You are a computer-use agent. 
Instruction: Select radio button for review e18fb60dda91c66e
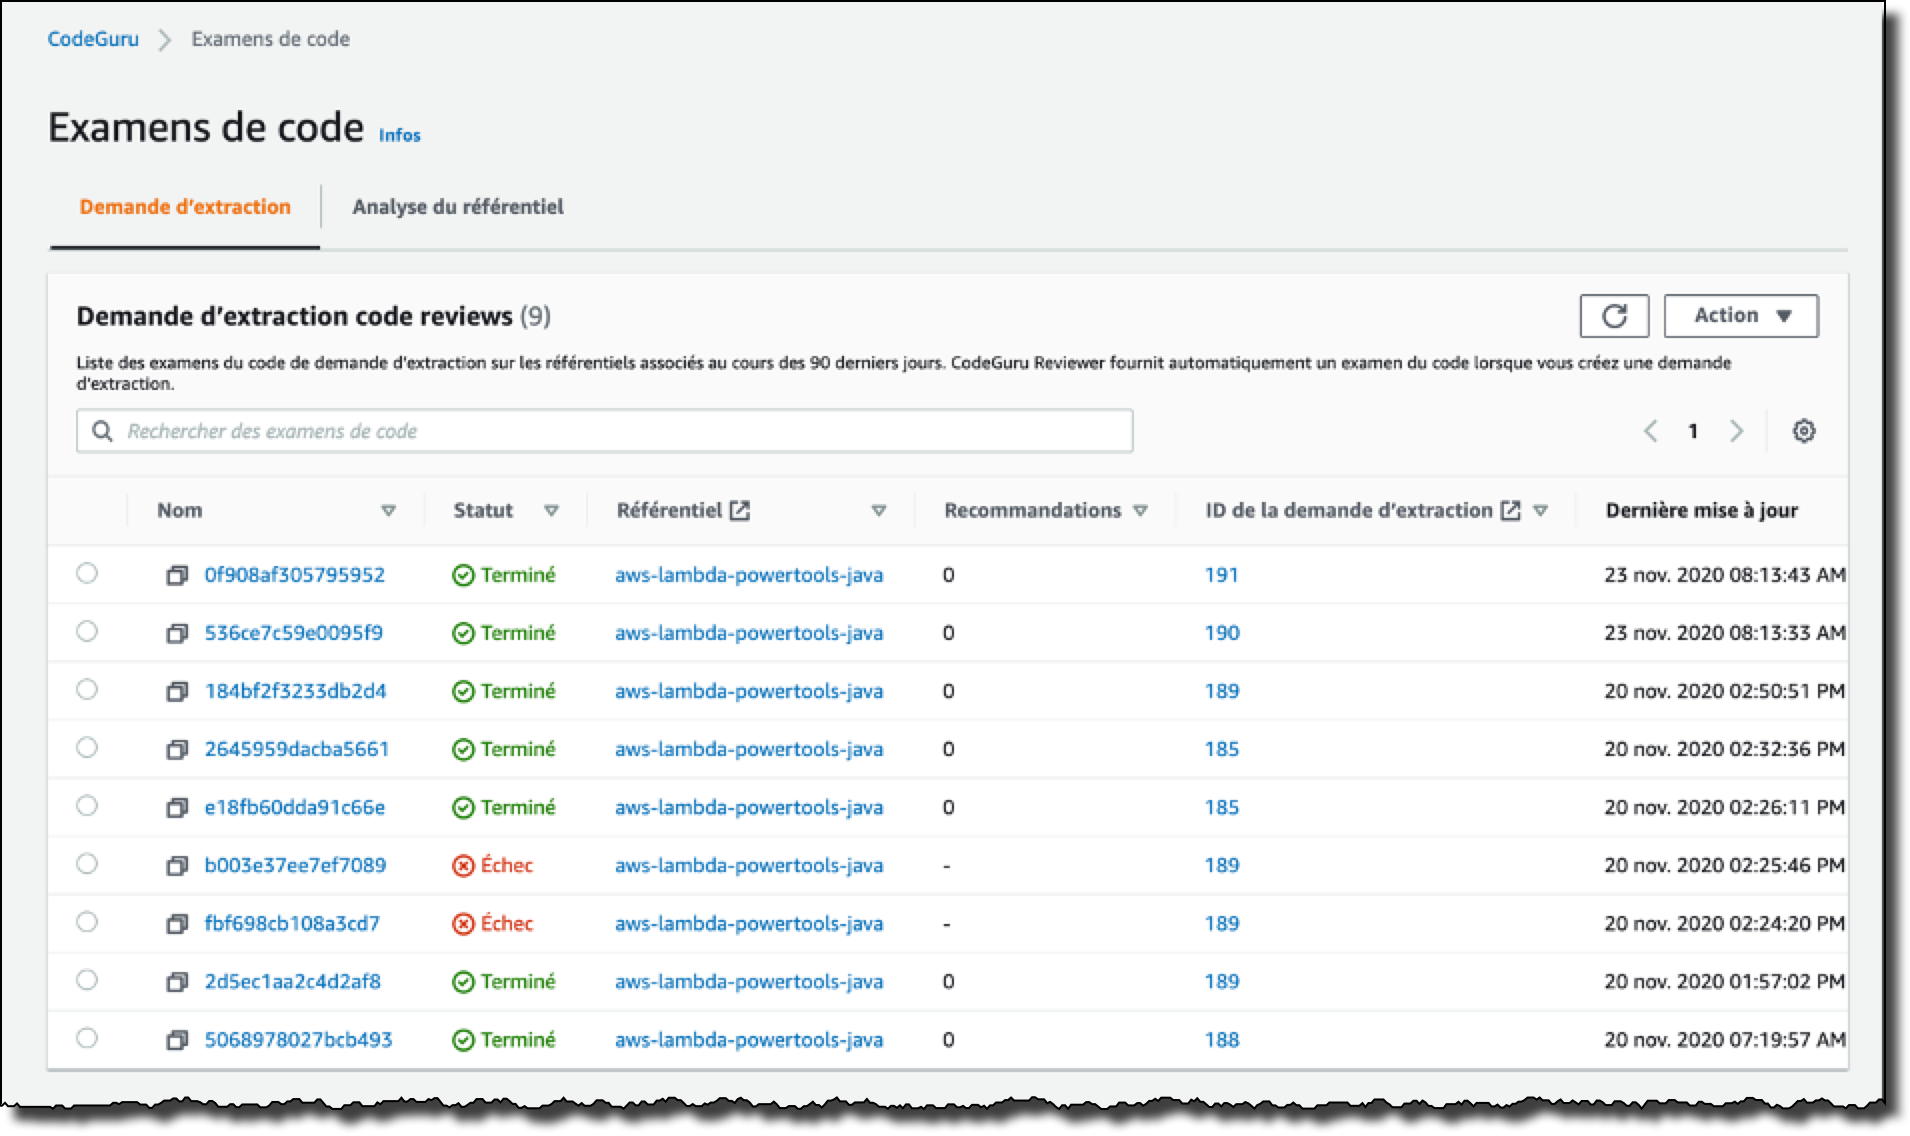87,805
